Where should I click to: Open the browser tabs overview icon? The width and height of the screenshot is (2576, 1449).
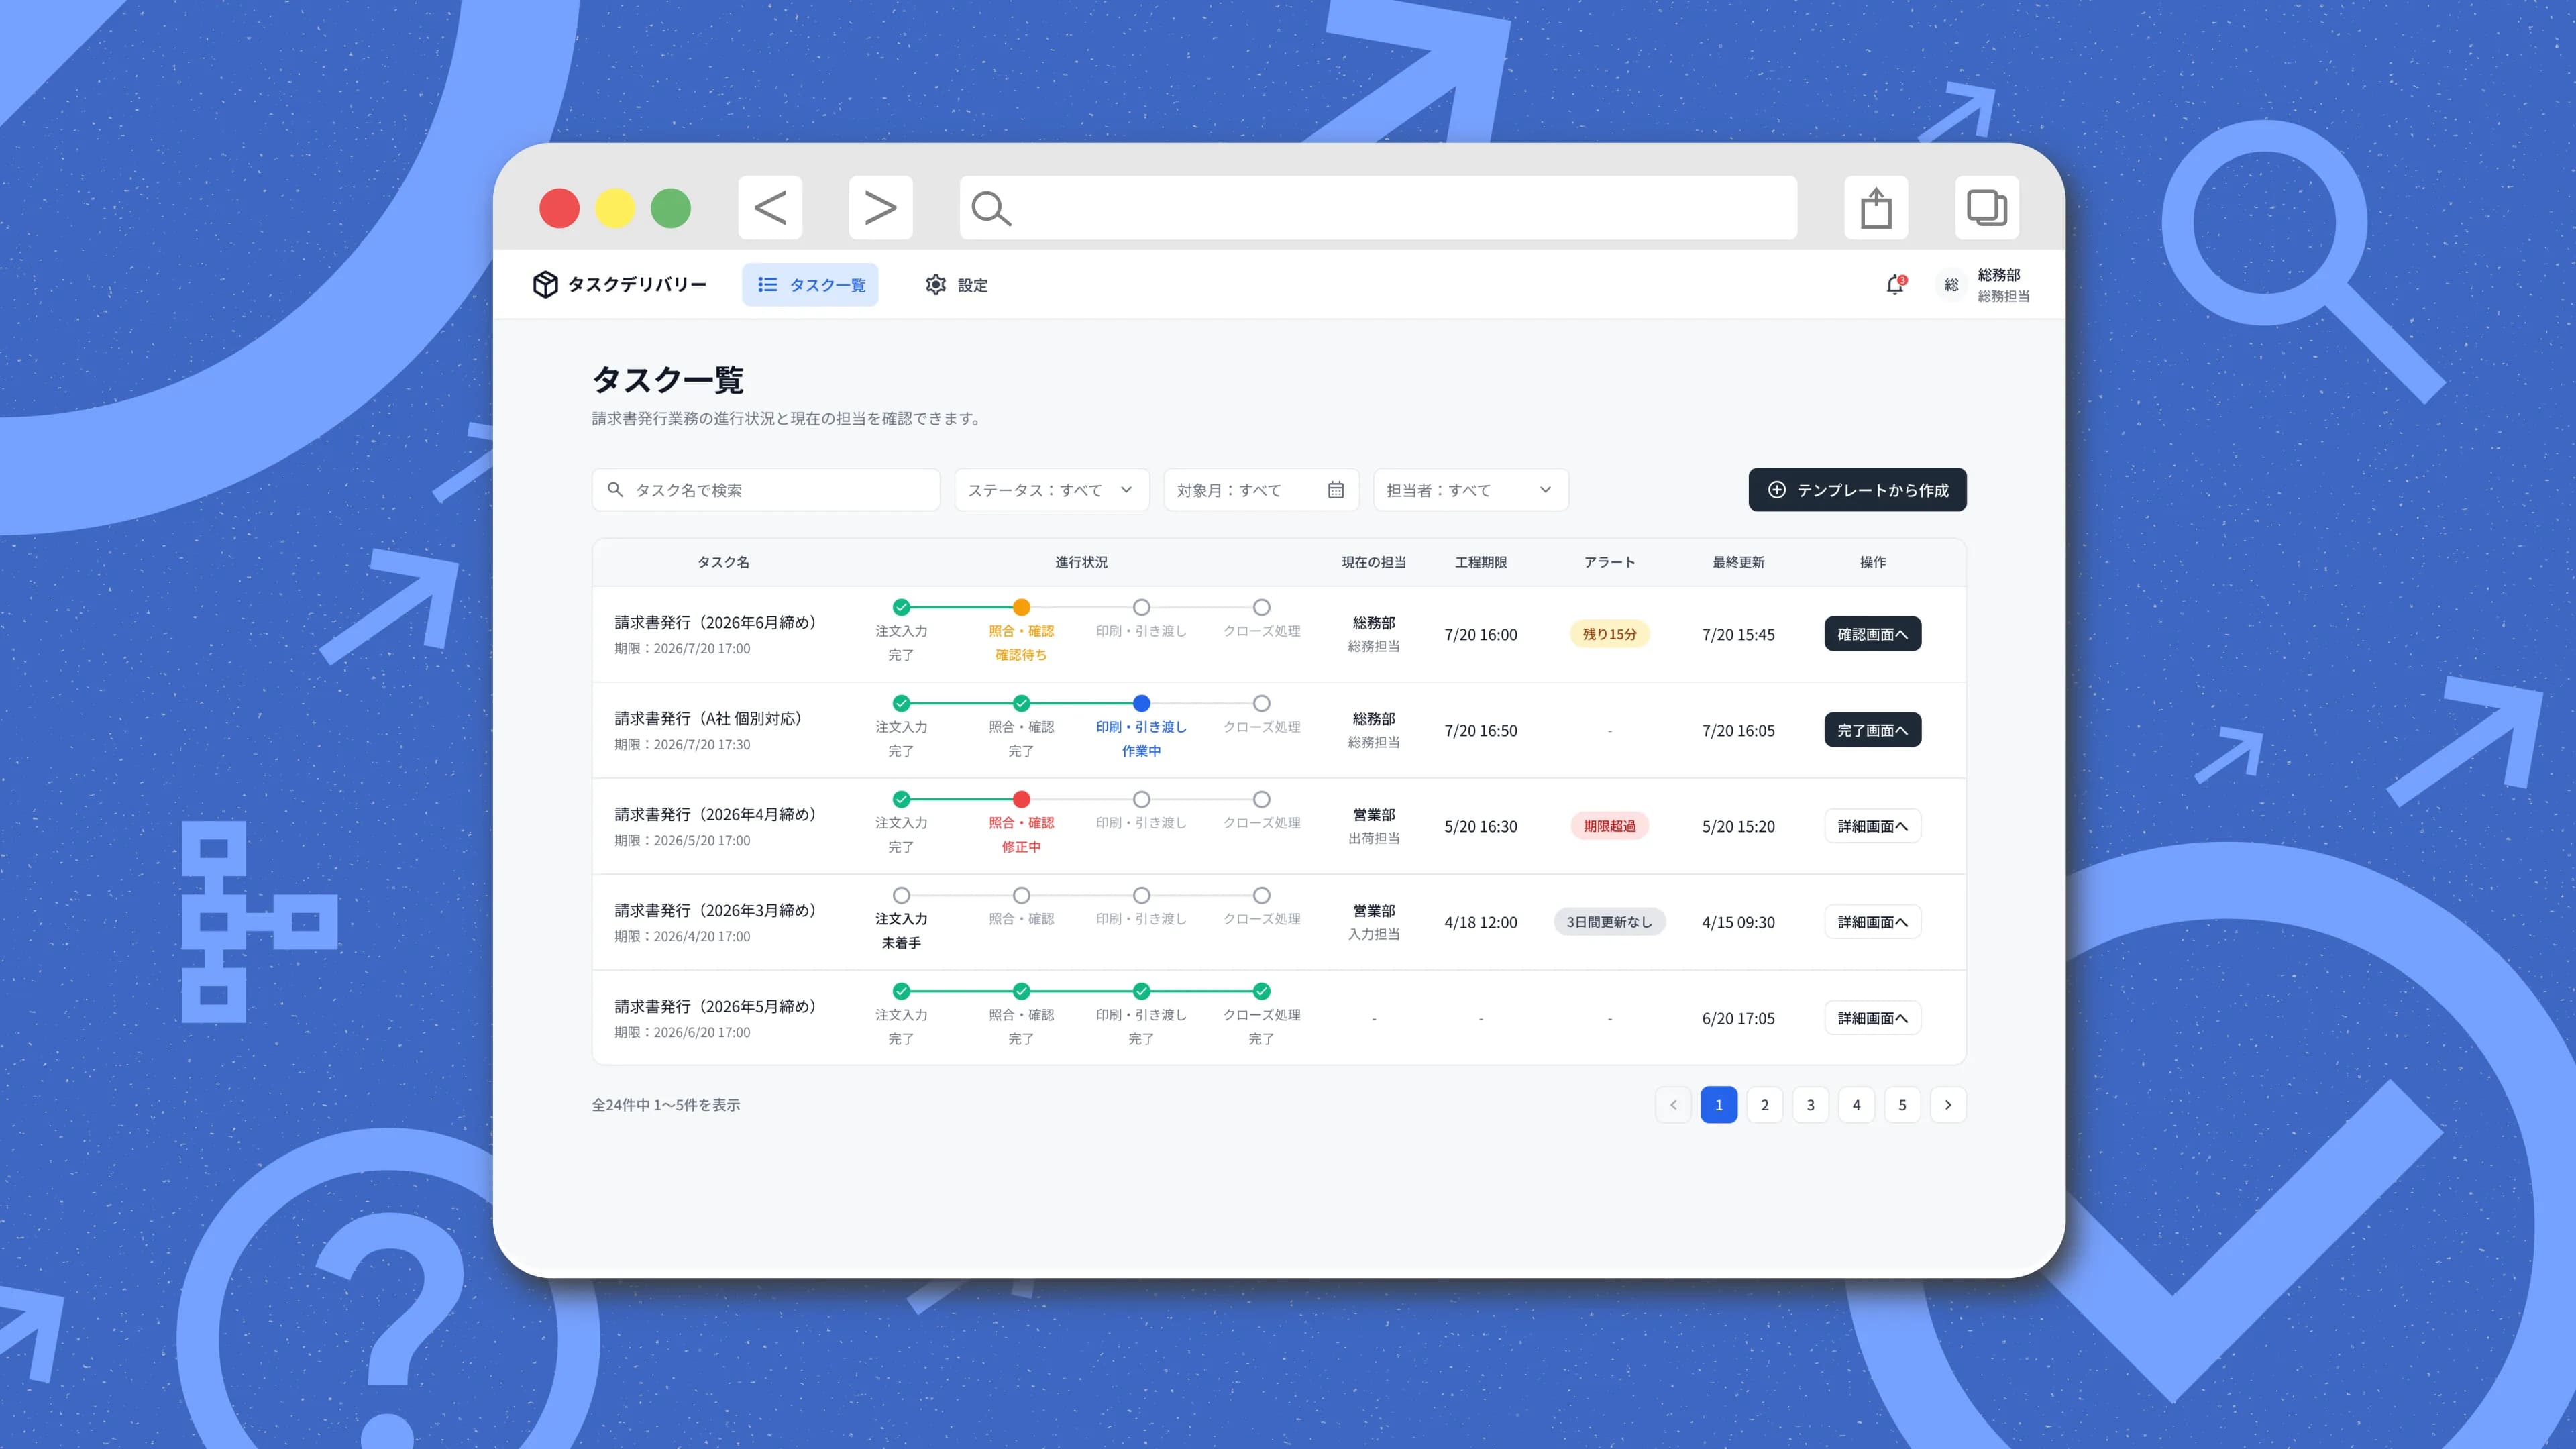(1986, 208)
